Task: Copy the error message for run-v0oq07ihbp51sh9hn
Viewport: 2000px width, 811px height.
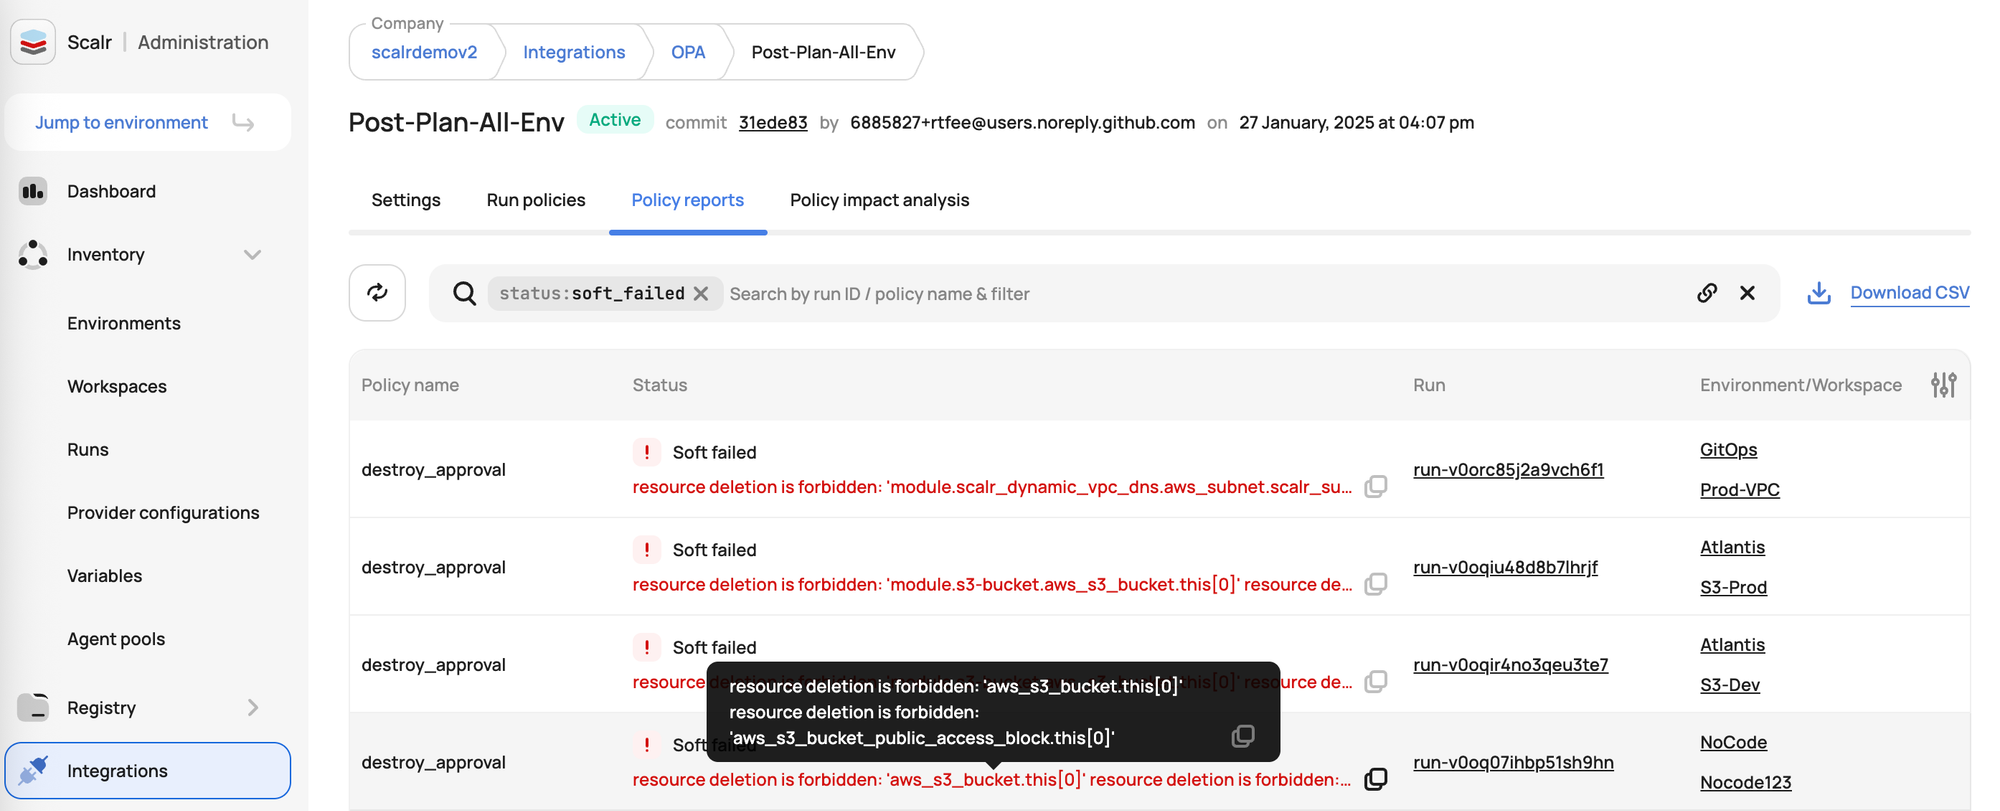Action: (x=1376, y=779)
